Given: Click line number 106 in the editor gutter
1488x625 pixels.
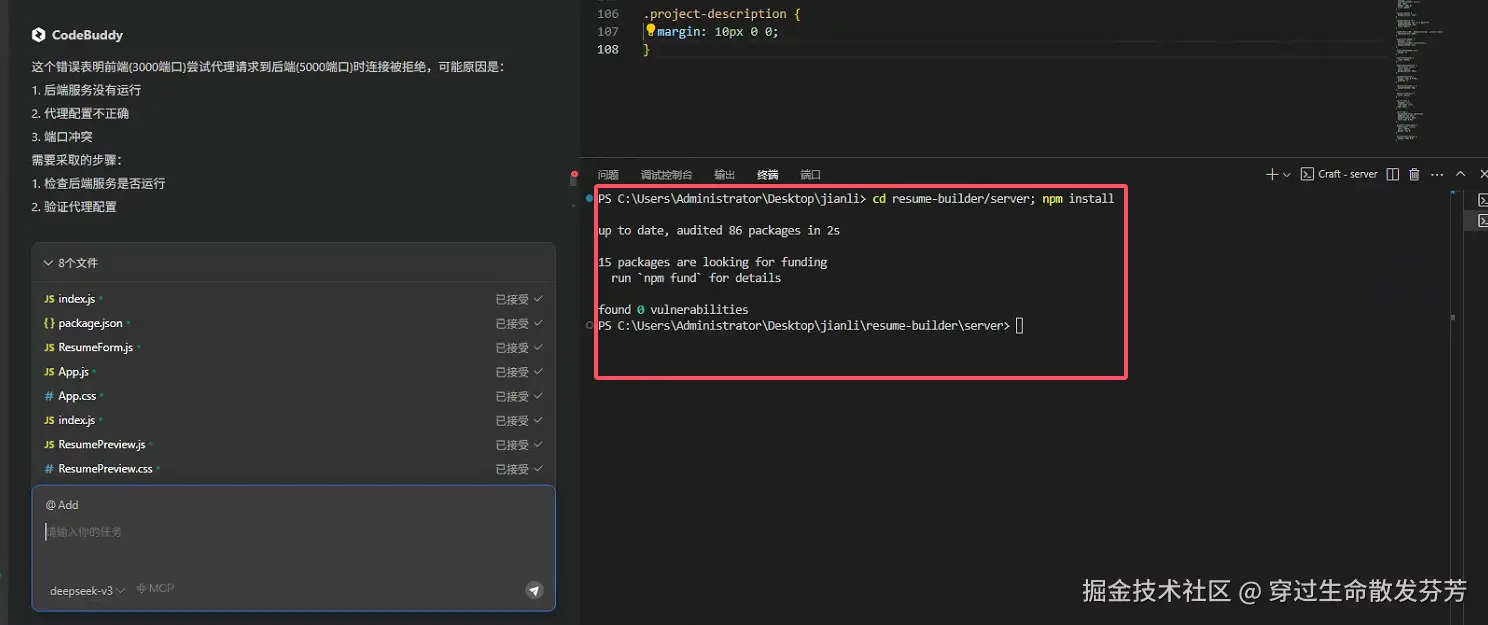Looking at the screenshot, I should [607, 14].
